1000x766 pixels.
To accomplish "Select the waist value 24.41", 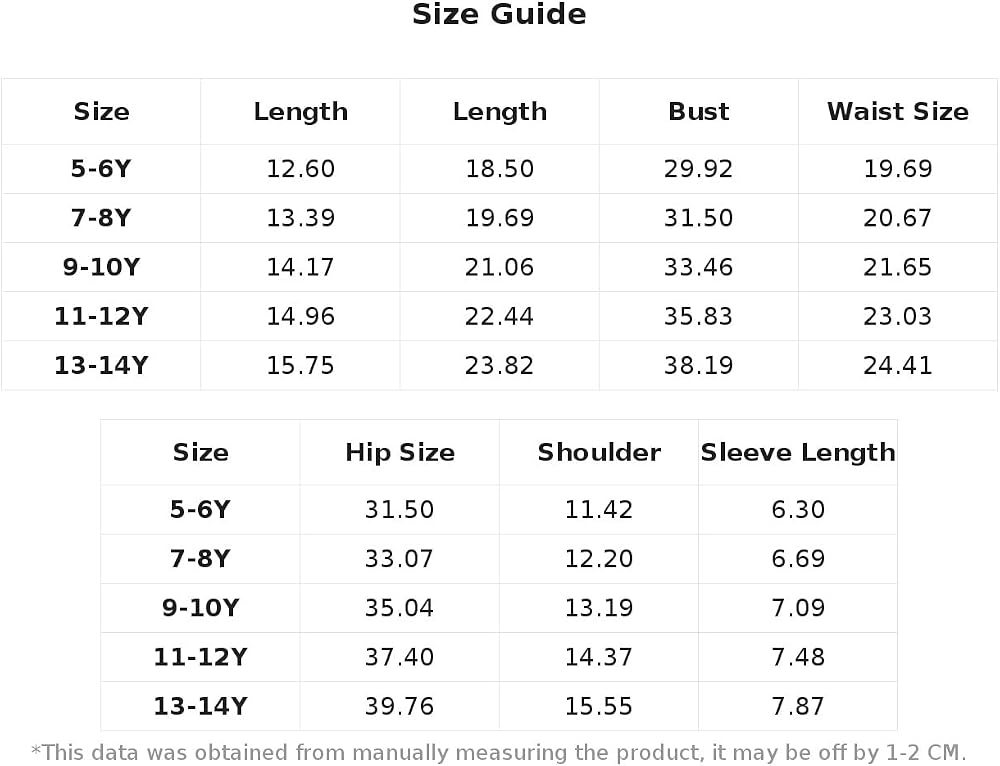I will click(x=898, y=365).
